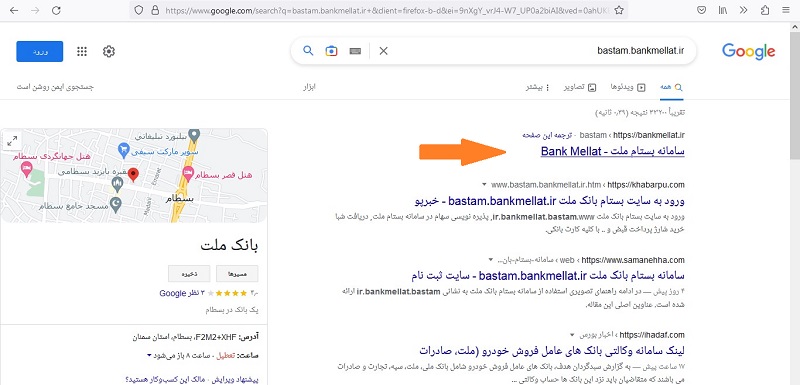800x385 pixels.
Task: Open the Firefox hamburger menu
Action: click(x=785, y=10)
